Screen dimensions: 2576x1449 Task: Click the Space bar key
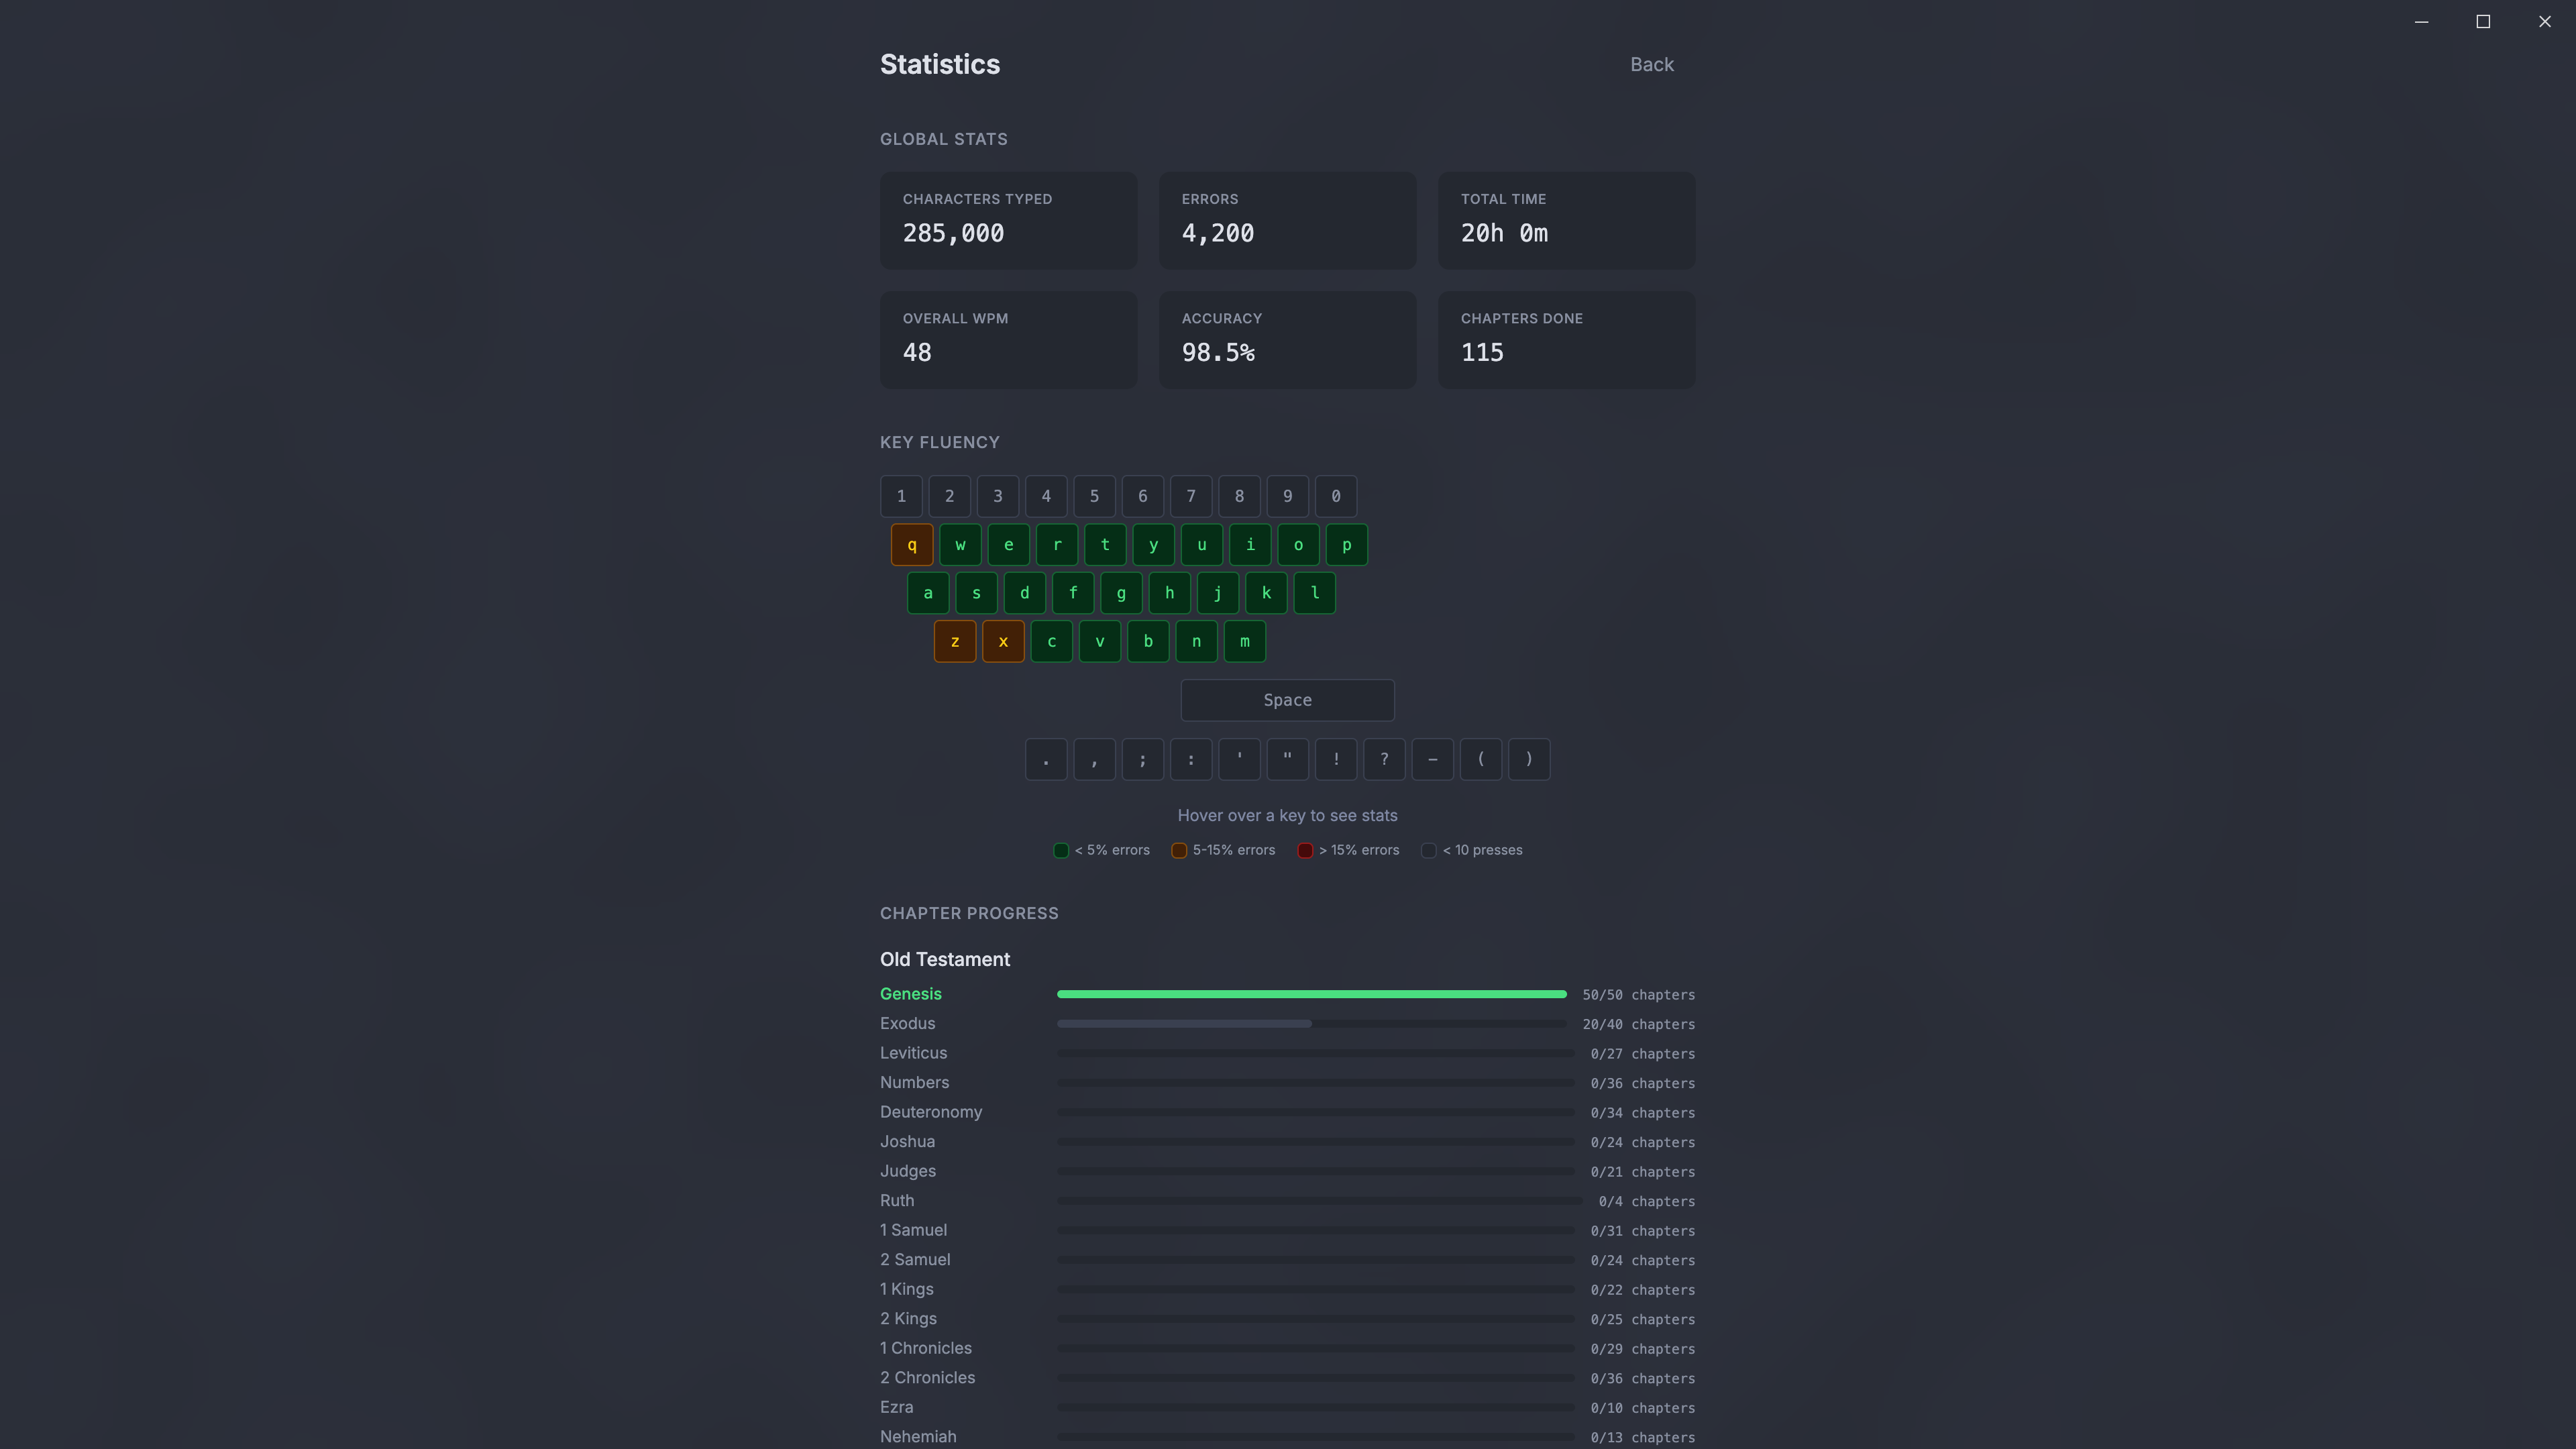(1287, 700)
